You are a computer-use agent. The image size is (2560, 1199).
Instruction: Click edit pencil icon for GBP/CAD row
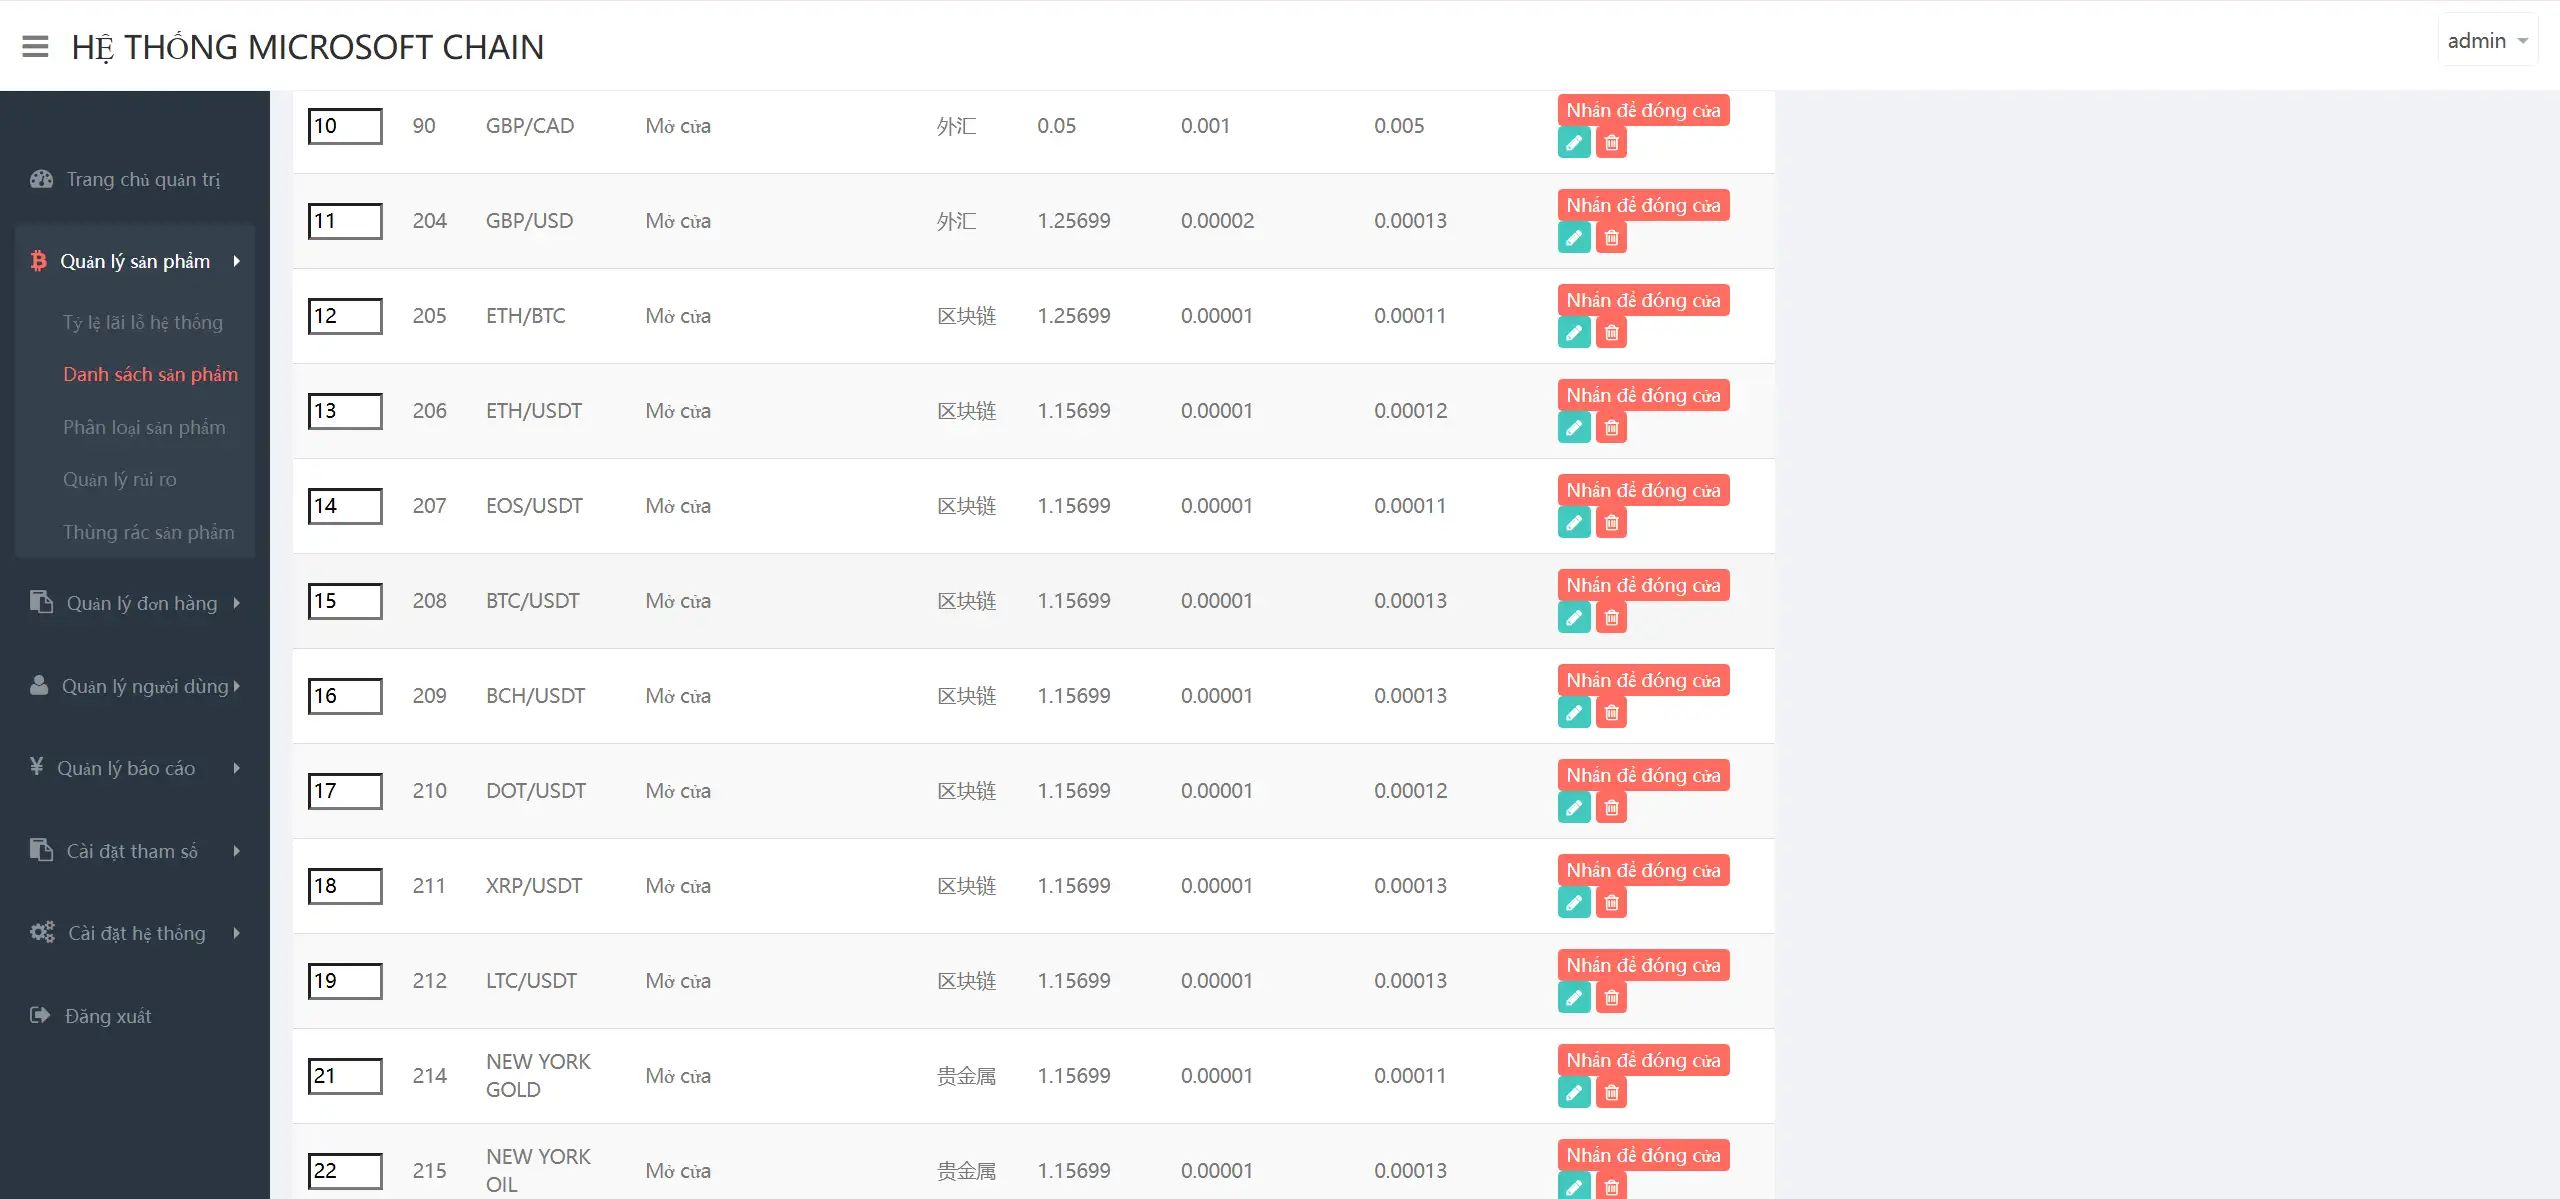click(x=1573, y=143)
